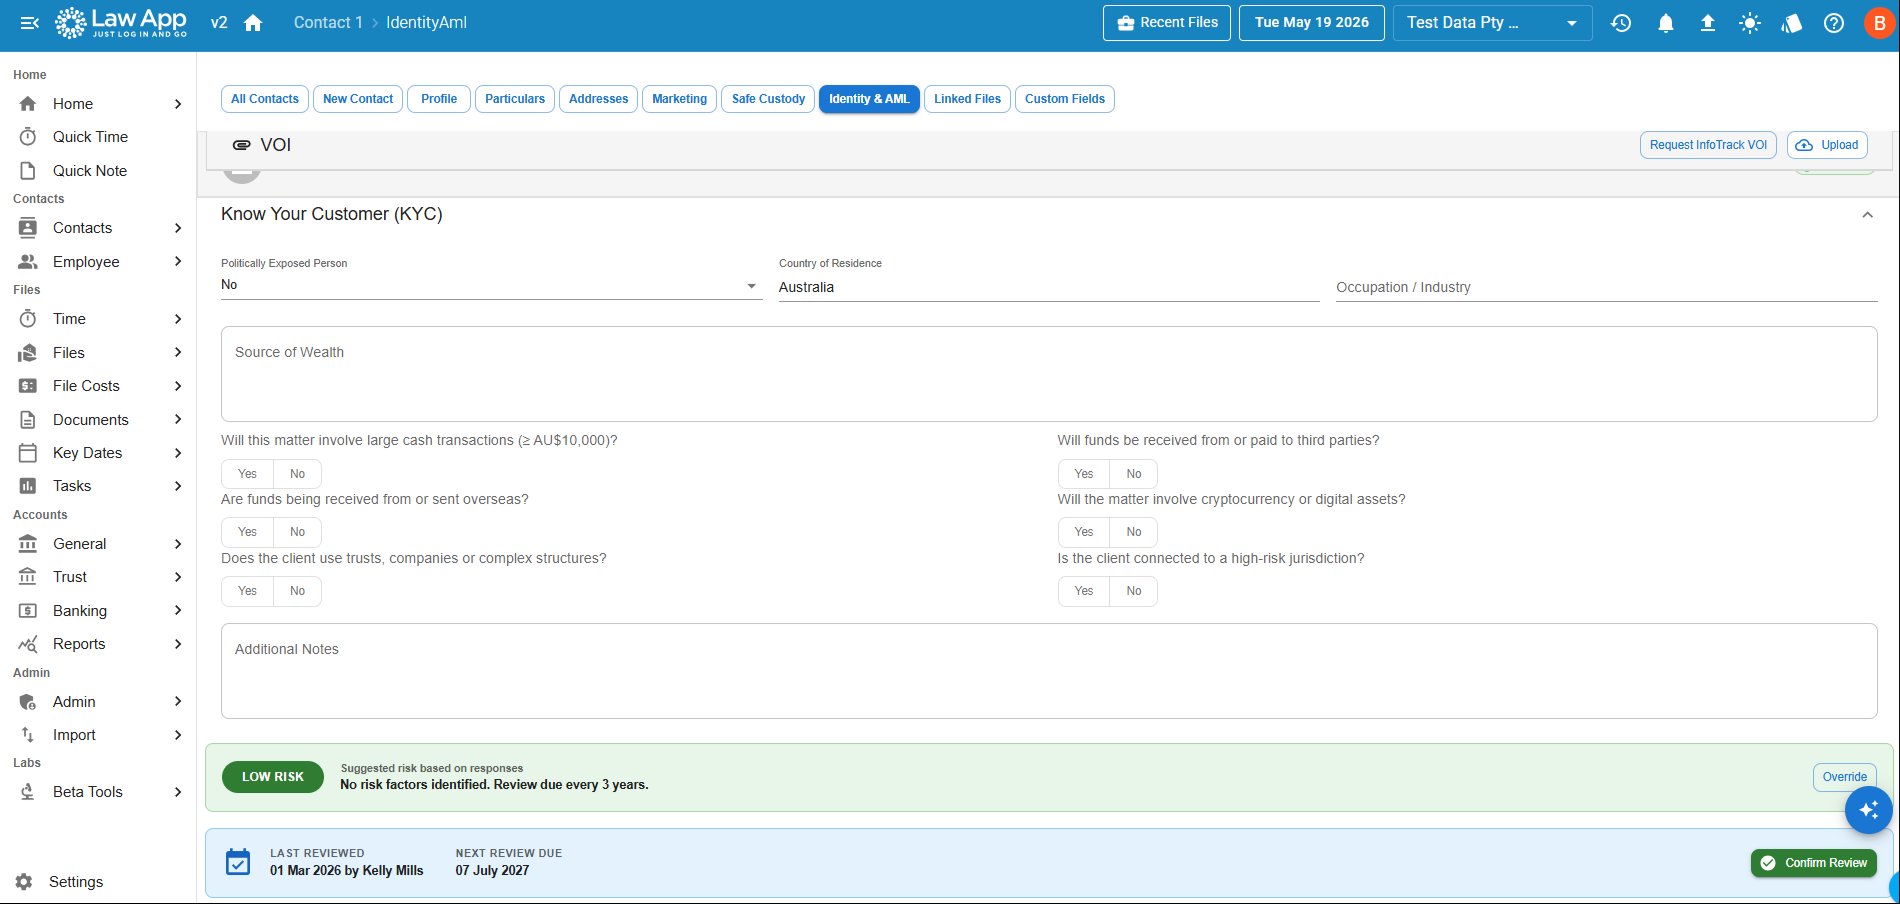Click the Occupation / Industry field
The height and width of the screenshot is (904, 1900).
point(1606,287)
